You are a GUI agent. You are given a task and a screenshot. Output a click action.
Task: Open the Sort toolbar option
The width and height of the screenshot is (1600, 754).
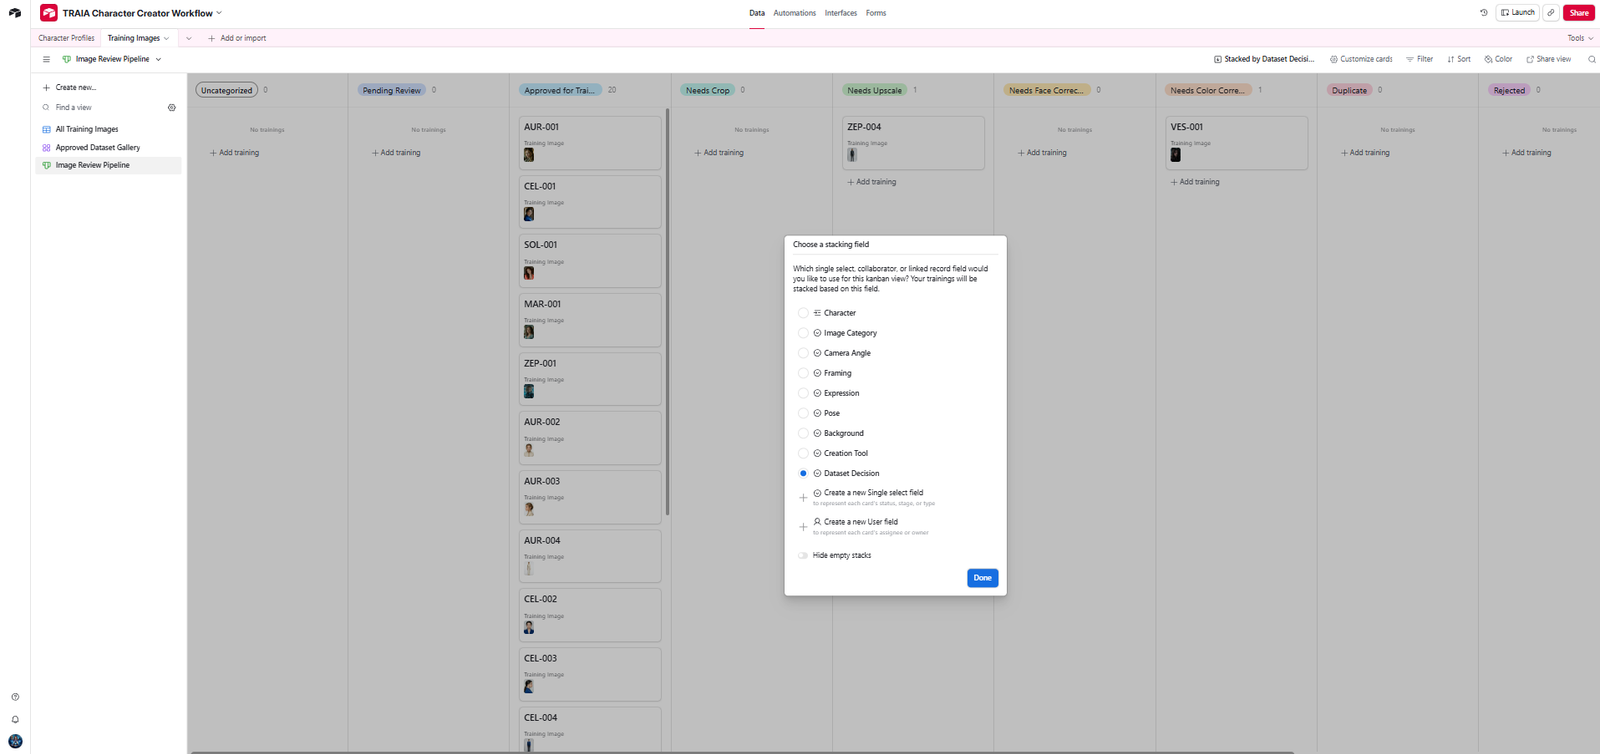click(x=1459, y=59)
